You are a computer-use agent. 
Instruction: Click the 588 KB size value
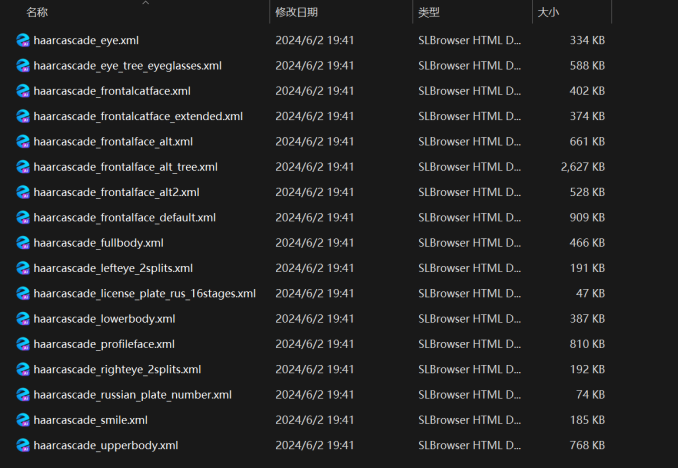tap(587, 66)
